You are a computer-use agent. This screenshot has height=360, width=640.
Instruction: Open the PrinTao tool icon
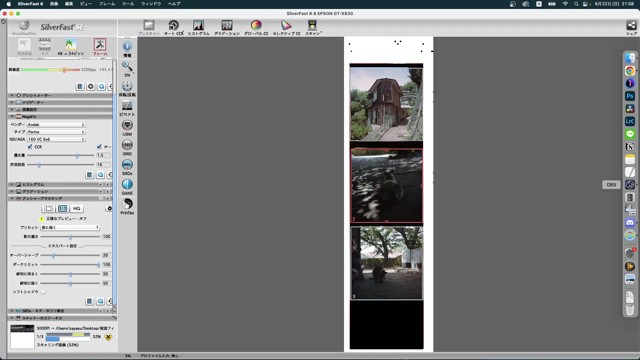[127, 203]
